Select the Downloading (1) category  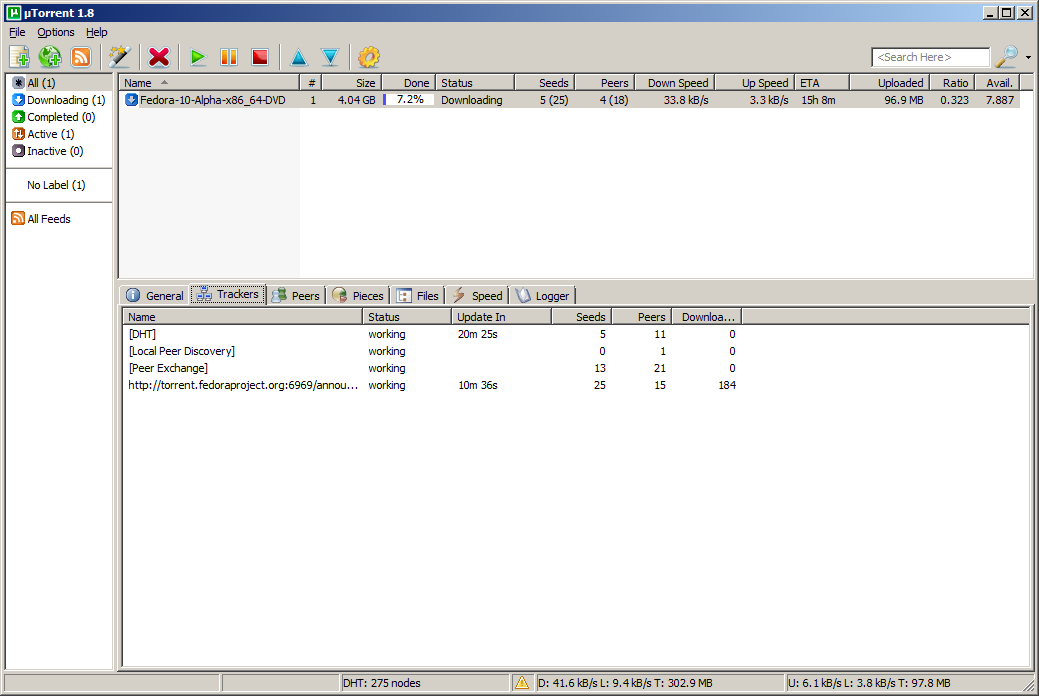59,100
